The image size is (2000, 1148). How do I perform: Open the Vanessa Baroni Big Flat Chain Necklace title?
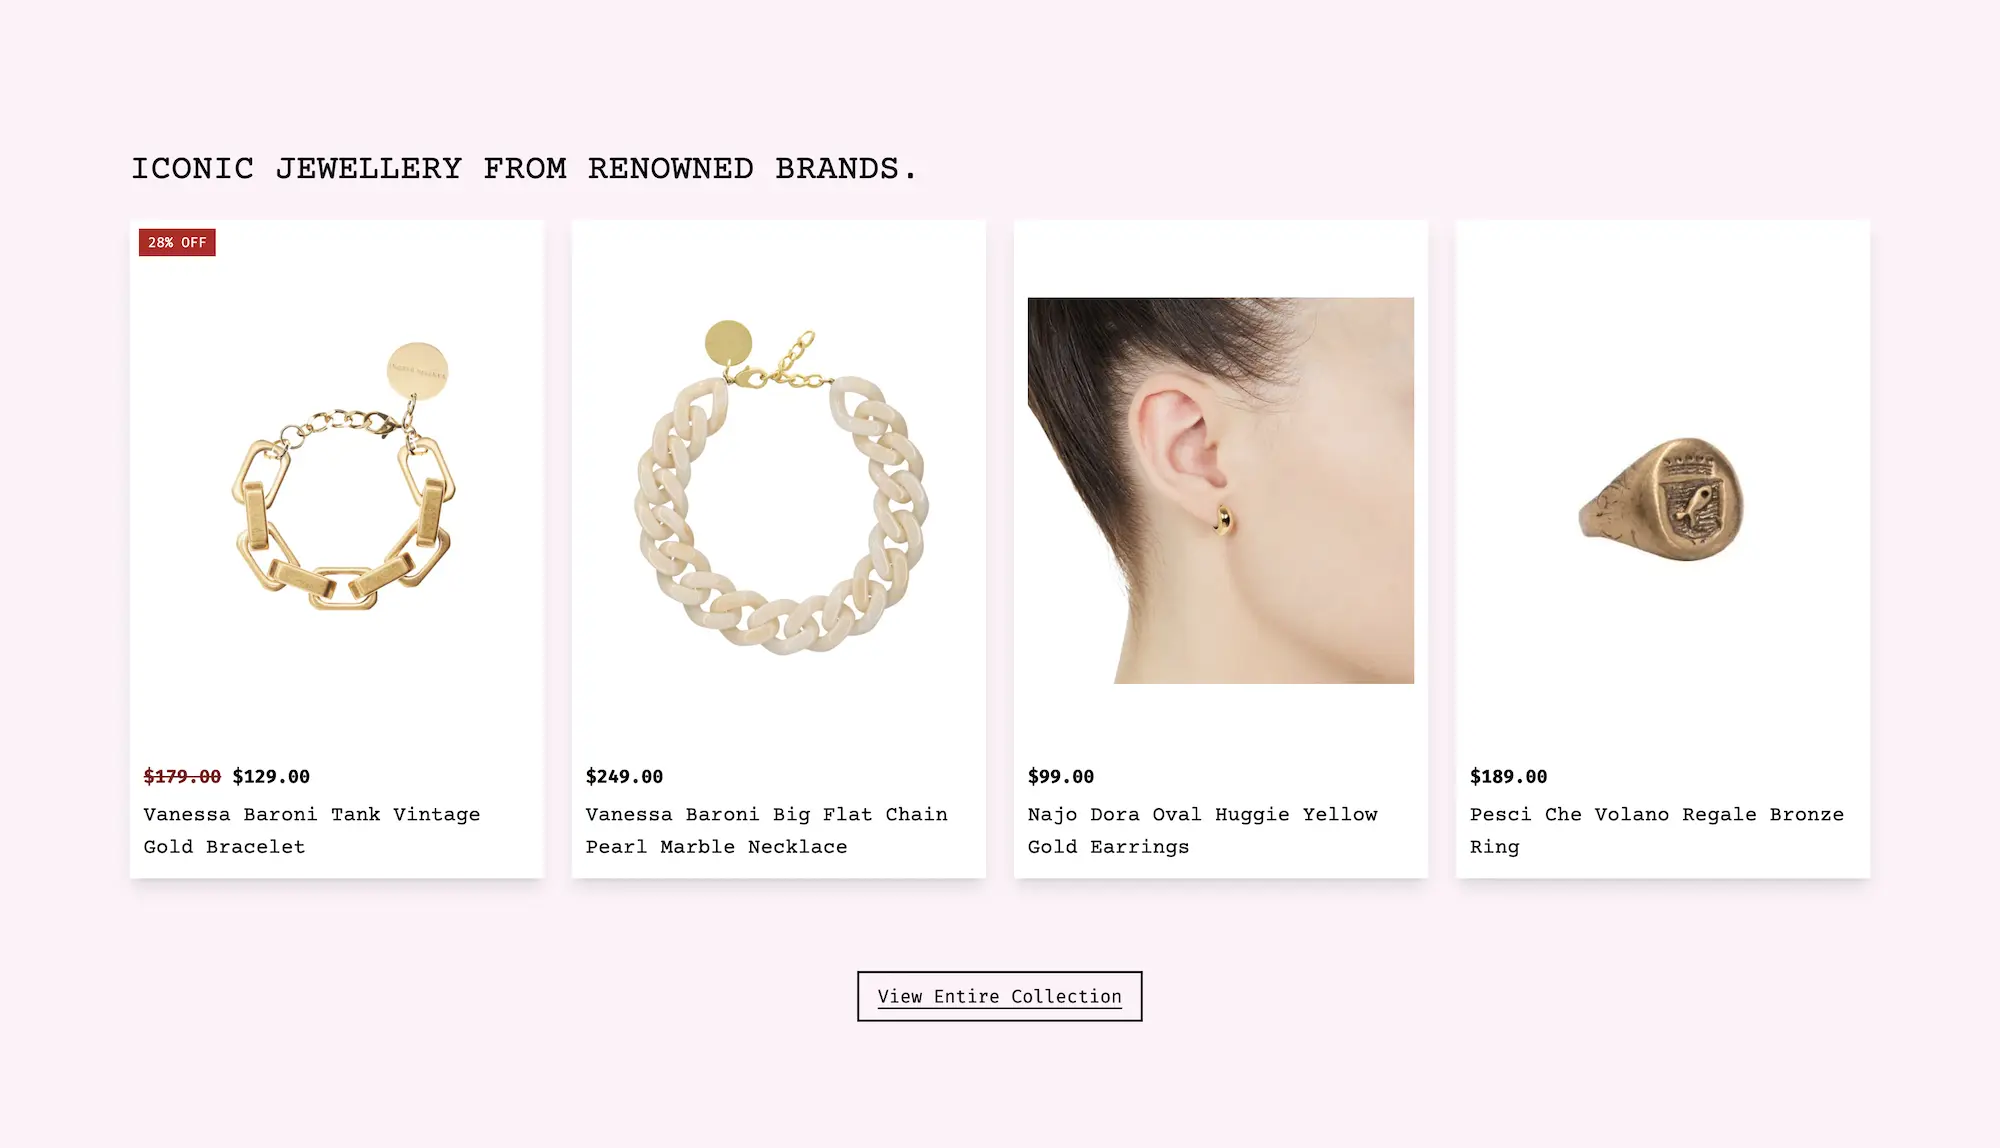(x=767, y=830)
